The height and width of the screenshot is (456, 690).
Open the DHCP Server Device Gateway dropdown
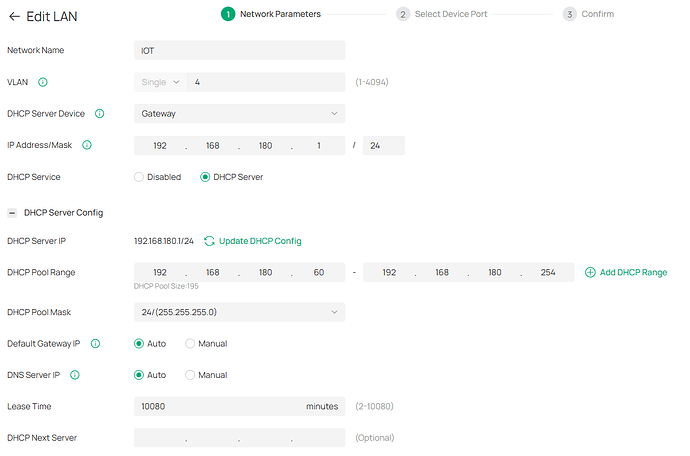(x=239, y=114)
